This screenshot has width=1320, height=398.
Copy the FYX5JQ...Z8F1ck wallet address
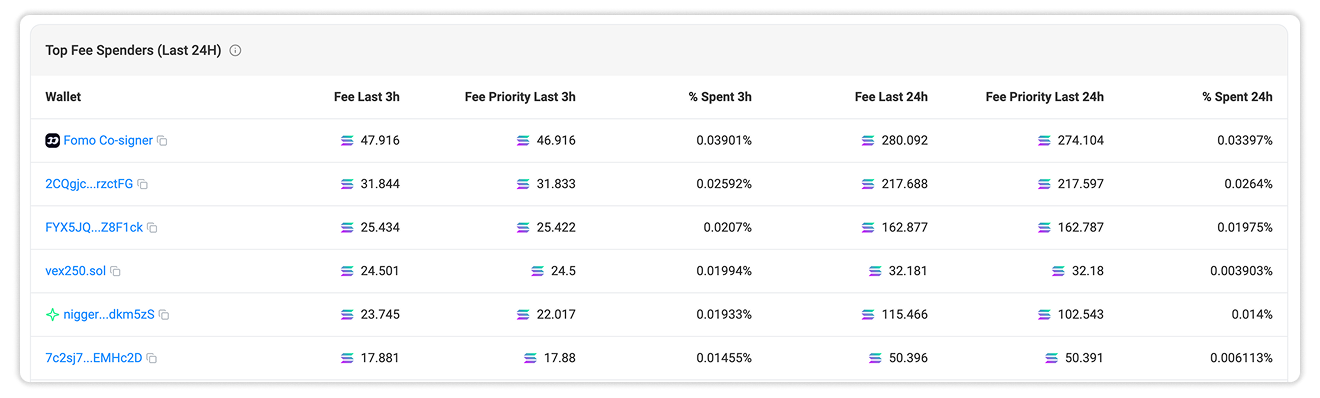[x=152, y=228]
